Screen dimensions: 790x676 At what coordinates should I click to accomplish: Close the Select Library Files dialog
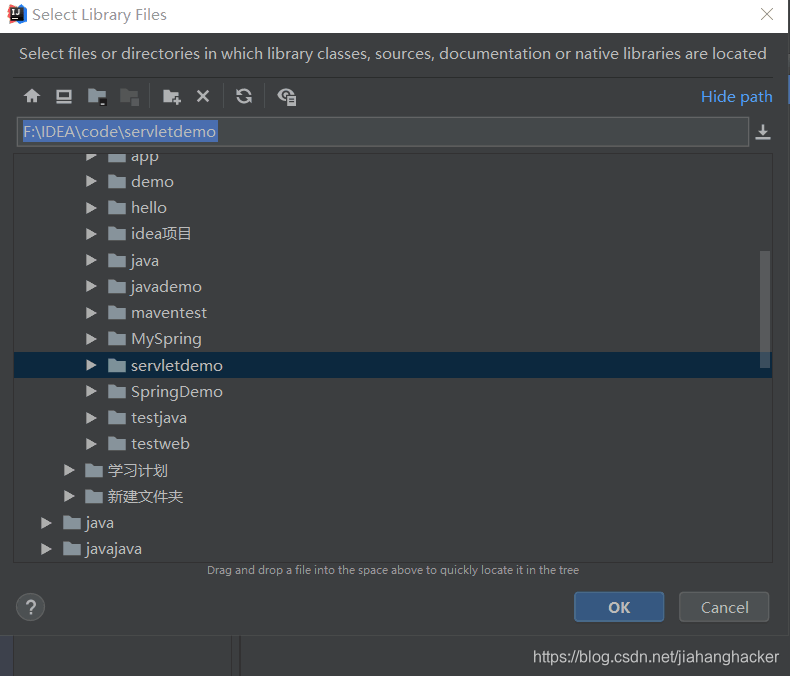pyautogui.click(x=766, y=14)
